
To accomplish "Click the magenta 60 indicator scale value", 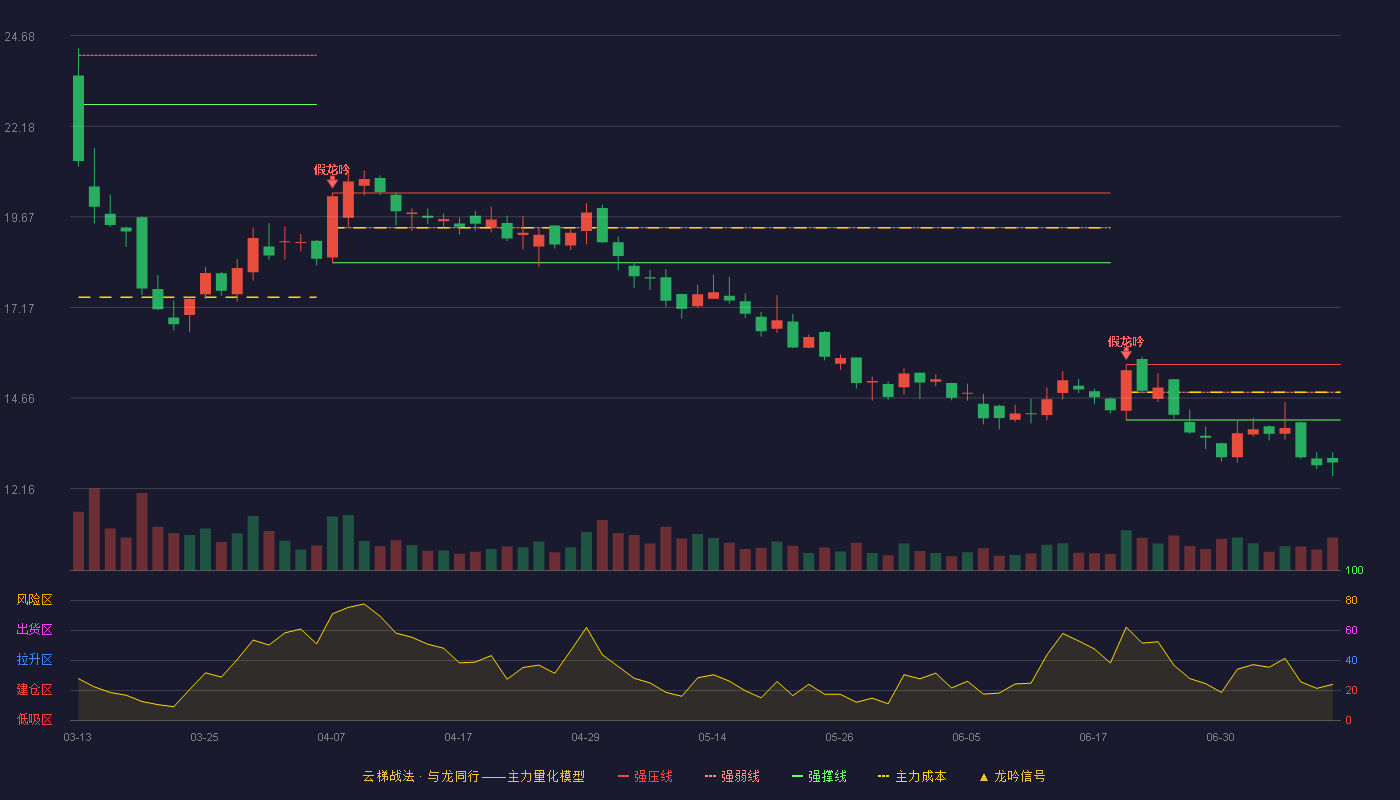I will point(1351,630).
